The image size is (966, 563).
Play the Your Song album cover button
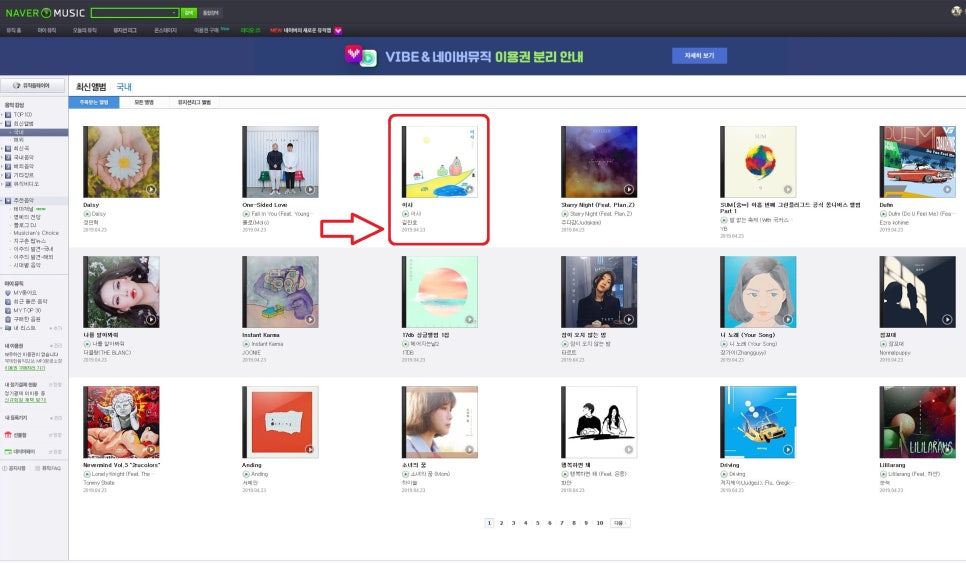(787, 320)
